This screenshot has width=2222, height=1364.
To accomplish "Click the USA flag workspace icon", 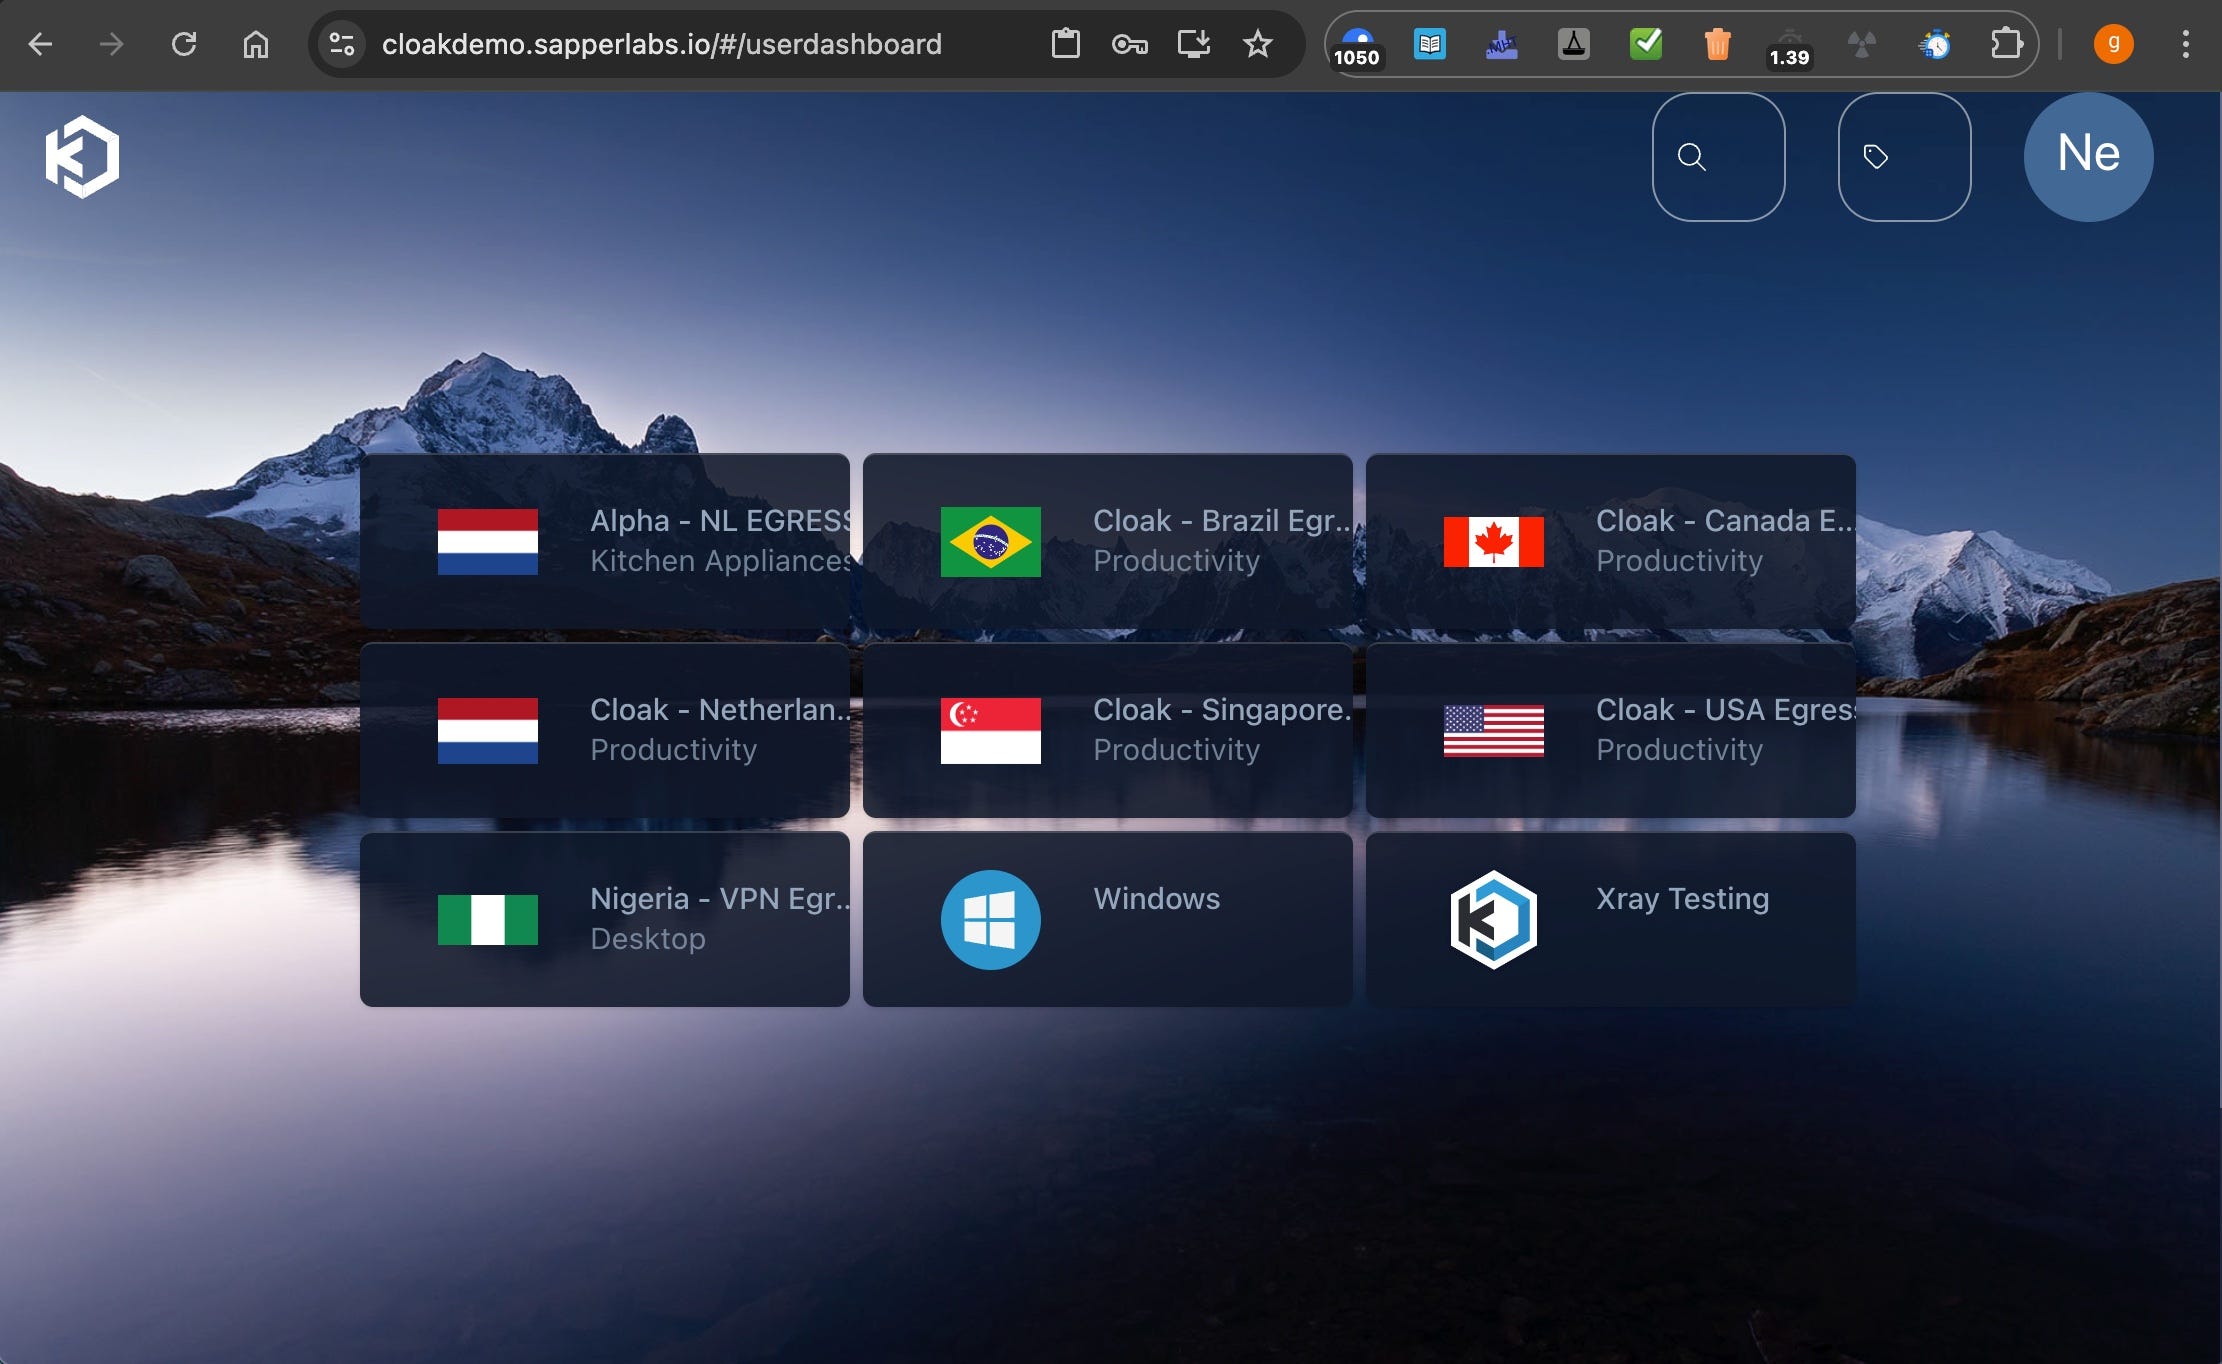I will tap(1493, 731).
